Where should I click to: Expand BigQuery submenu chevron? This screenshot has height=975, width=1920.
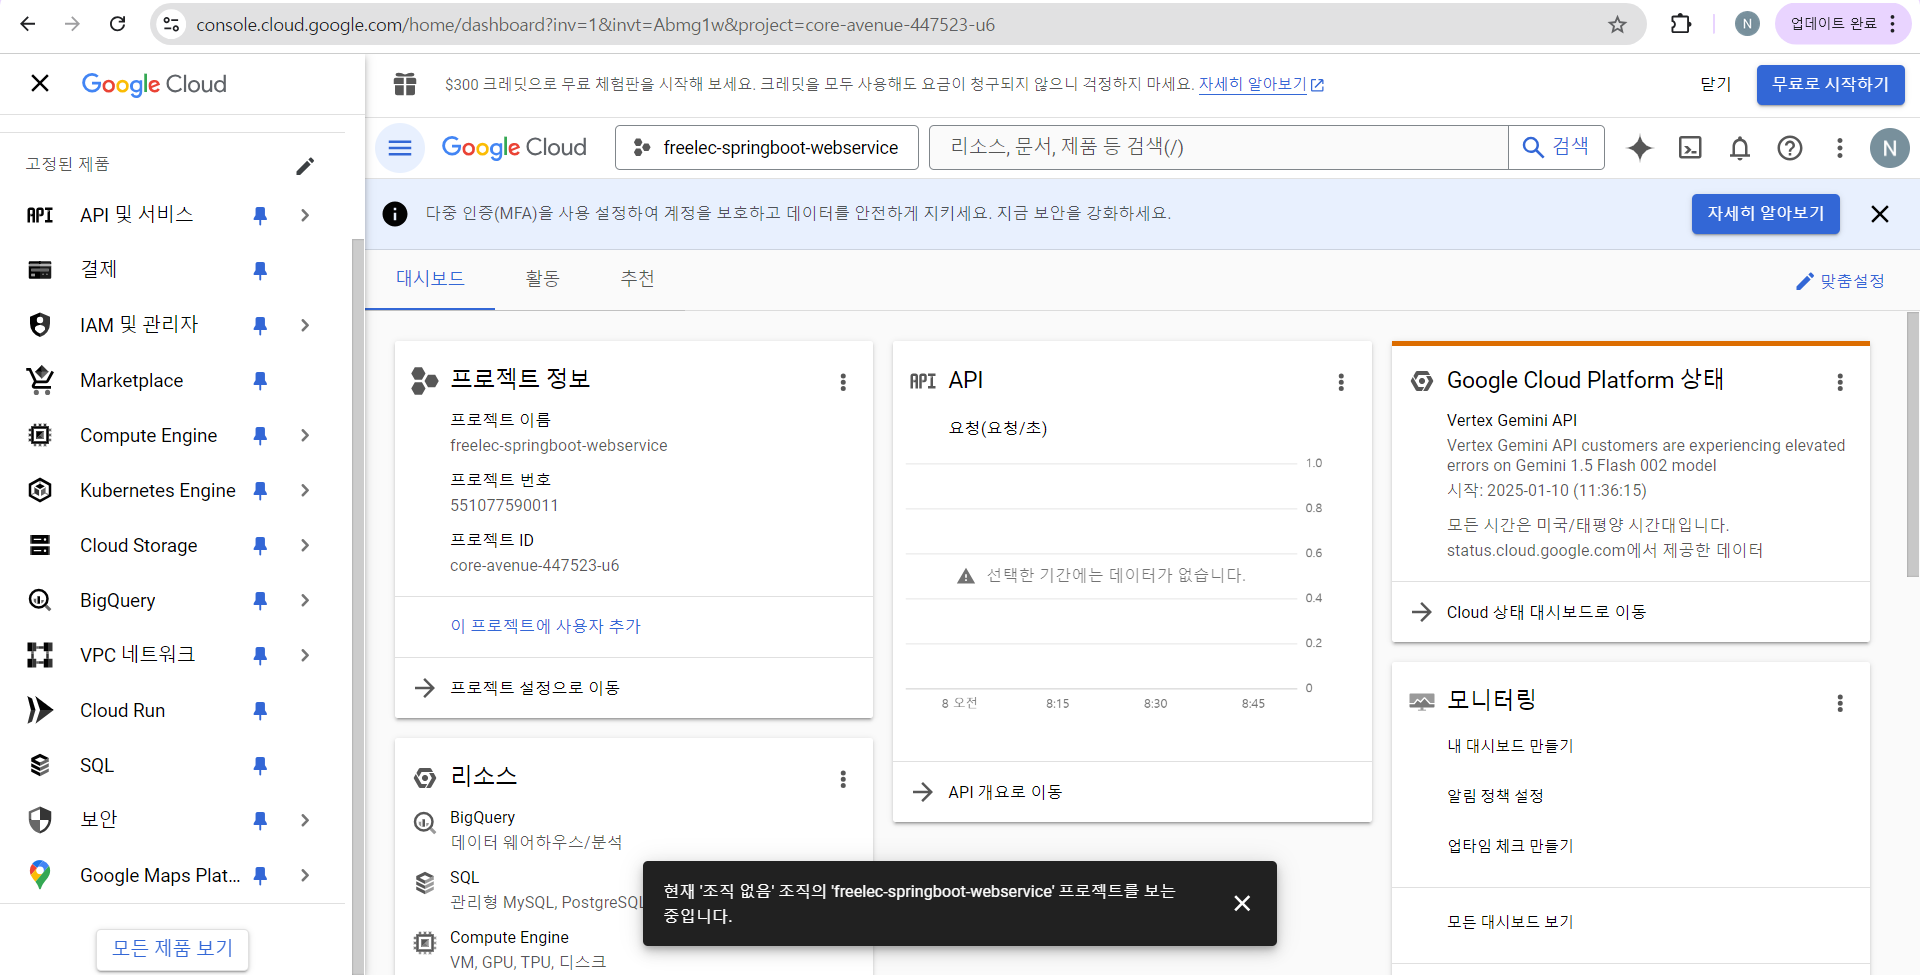305,600
